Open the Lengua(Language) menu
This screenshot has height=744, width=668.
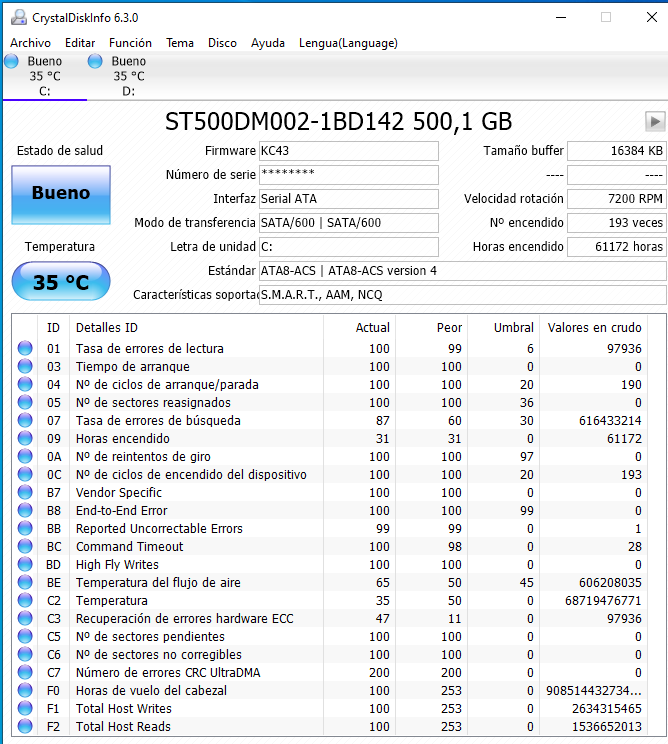point(348,43)
